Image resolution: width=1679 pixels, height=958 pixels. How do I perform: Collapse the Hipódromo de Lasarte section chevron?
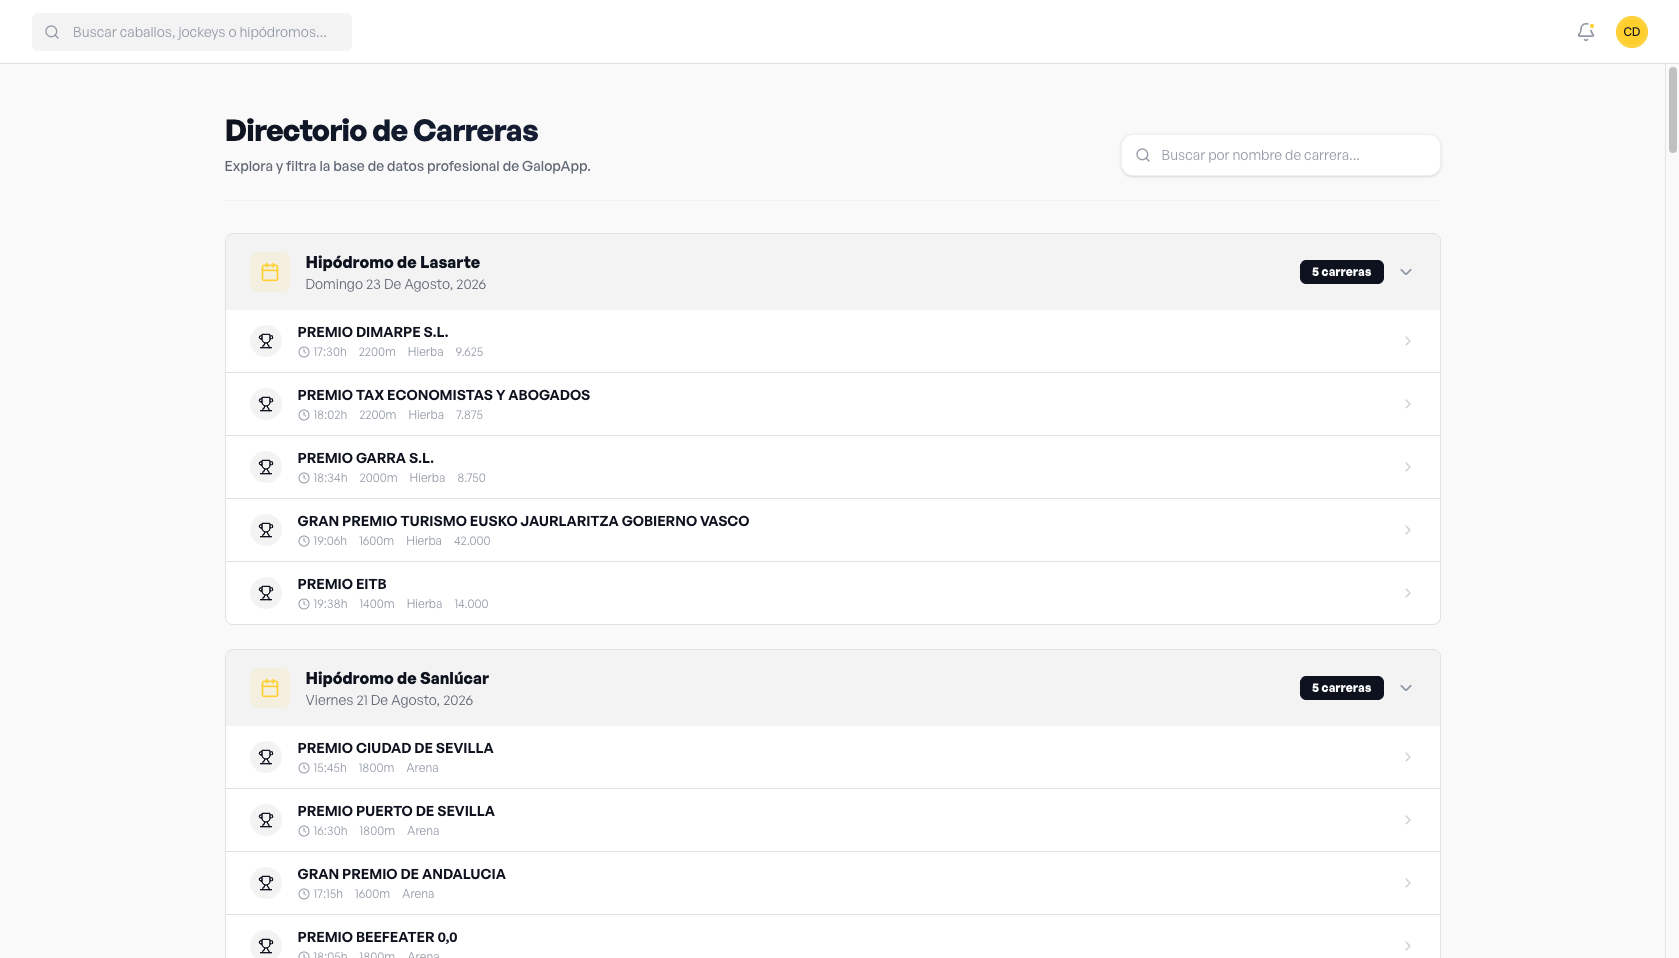coord(1406,272)
